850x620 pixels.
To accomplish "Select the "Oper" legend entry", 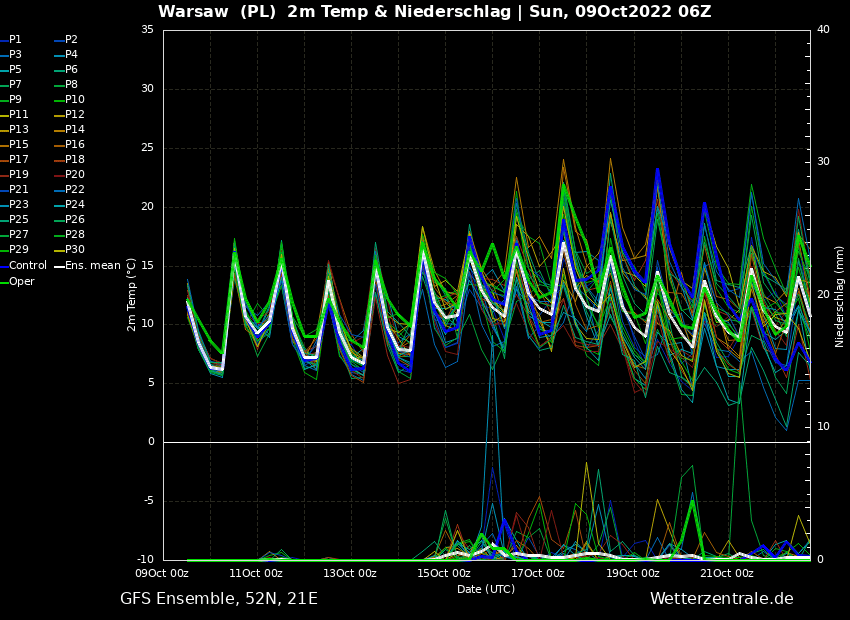I will (17, 281).
